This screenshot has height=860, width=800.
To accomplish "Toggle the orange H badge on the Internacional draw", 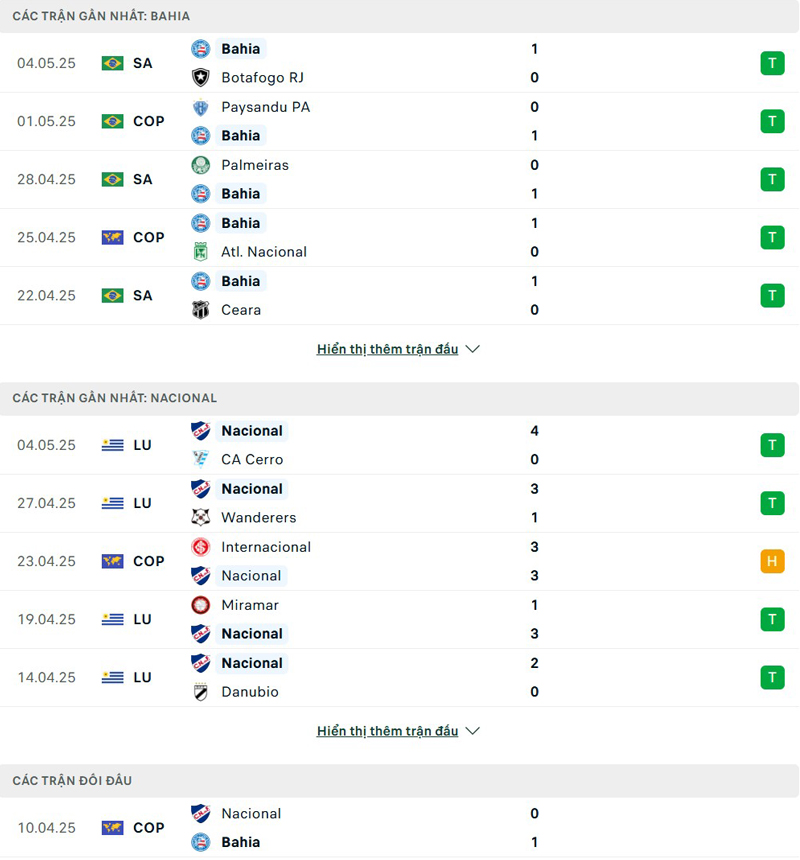I will [772, 561].
